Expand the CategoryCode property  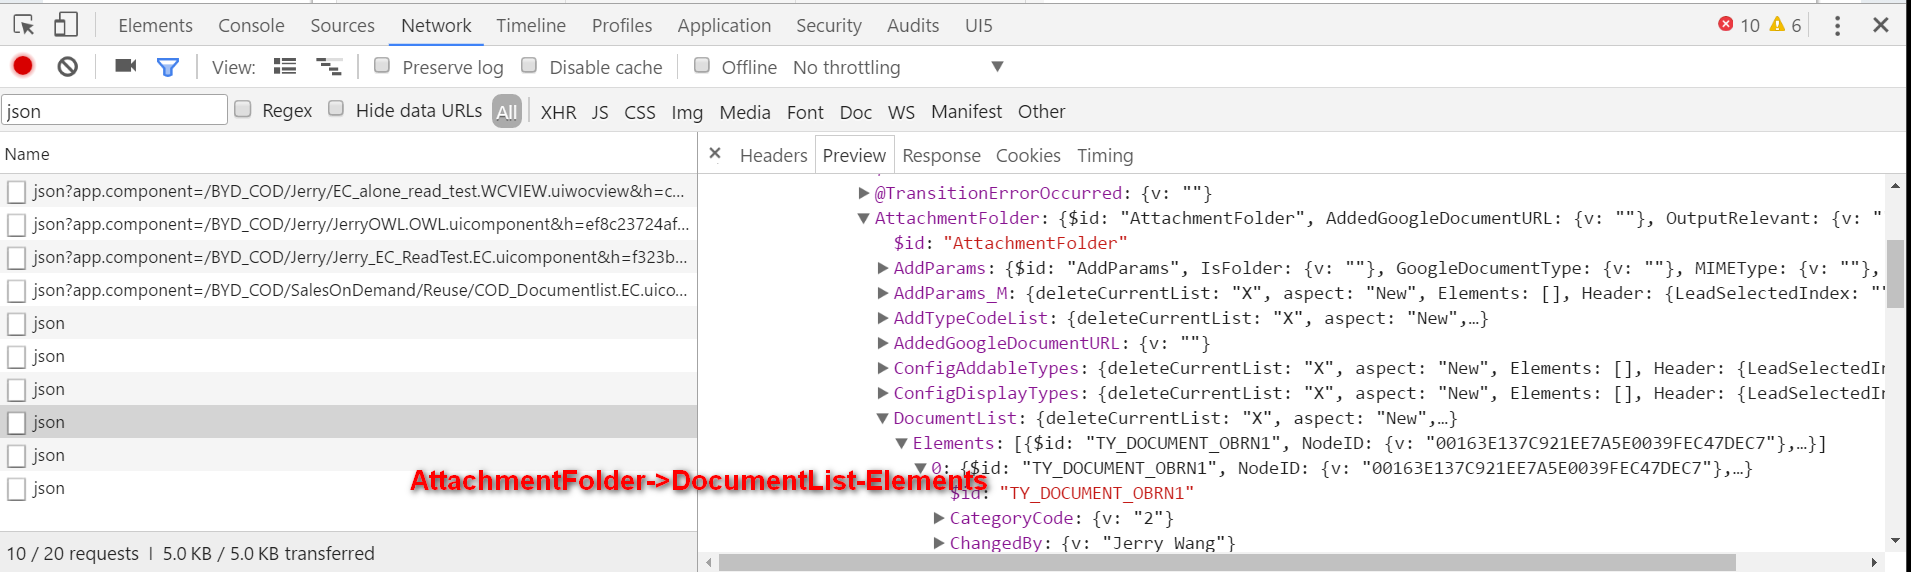tap(939, 518)
